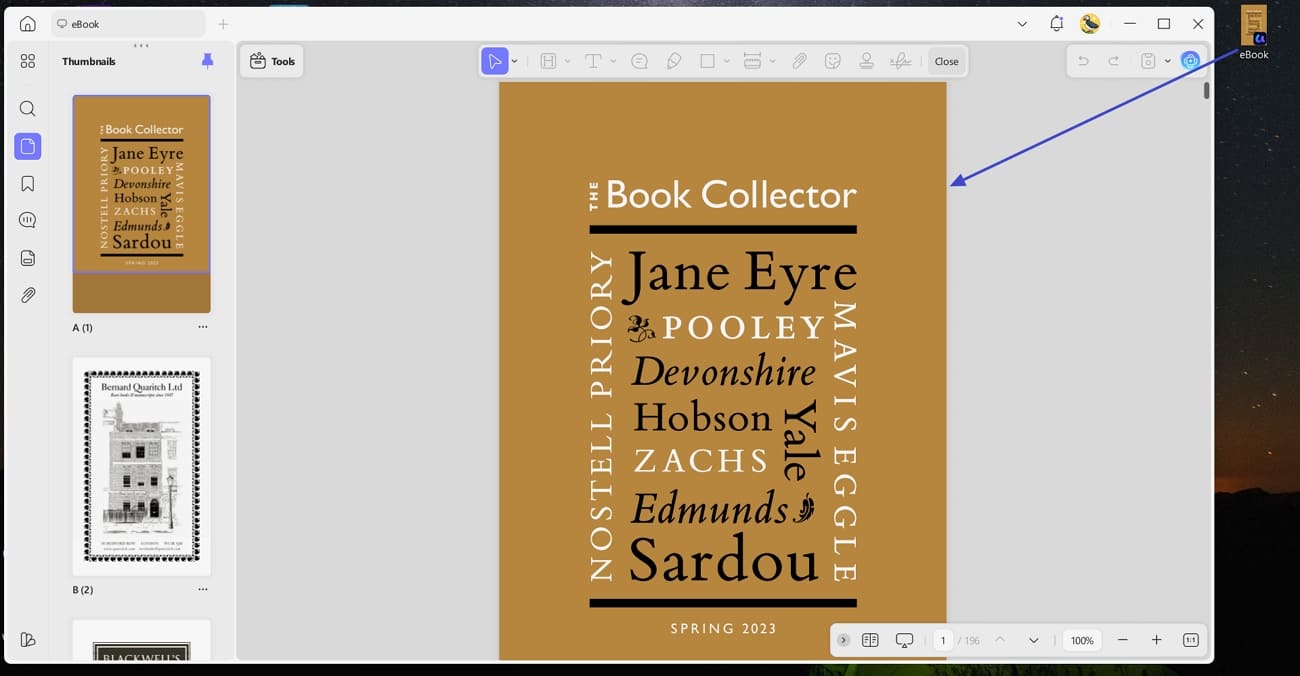The image size is (1300, 676).
Task: Go to the previous page arrow
Action: 1000,640
